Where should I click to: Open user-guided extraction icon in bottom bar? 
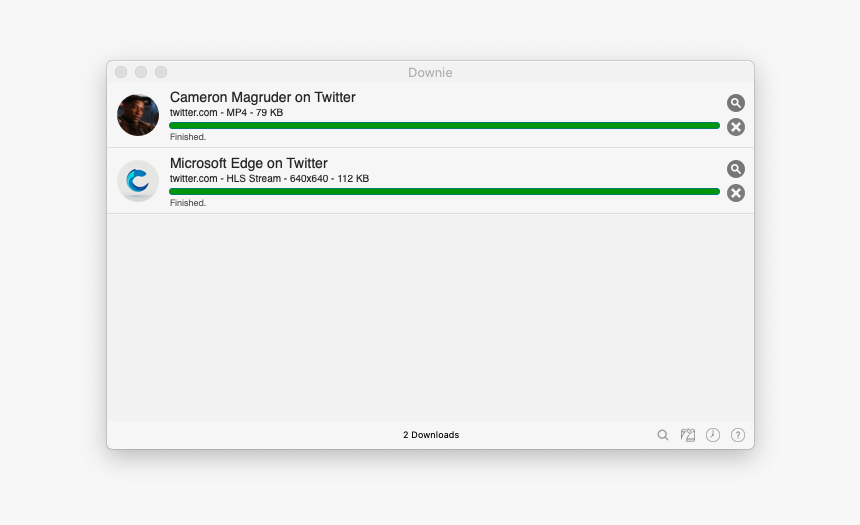pos(688,435)
